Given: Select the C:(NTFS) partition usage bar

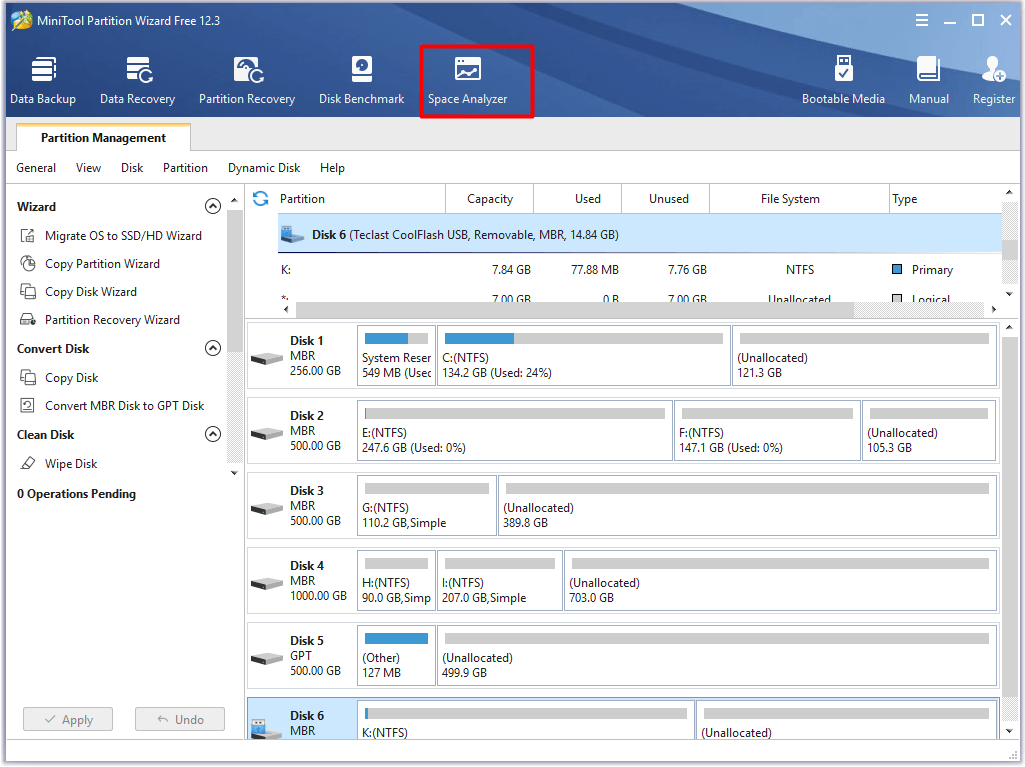Looking at the screenshot, I should [x=584, y=338].
